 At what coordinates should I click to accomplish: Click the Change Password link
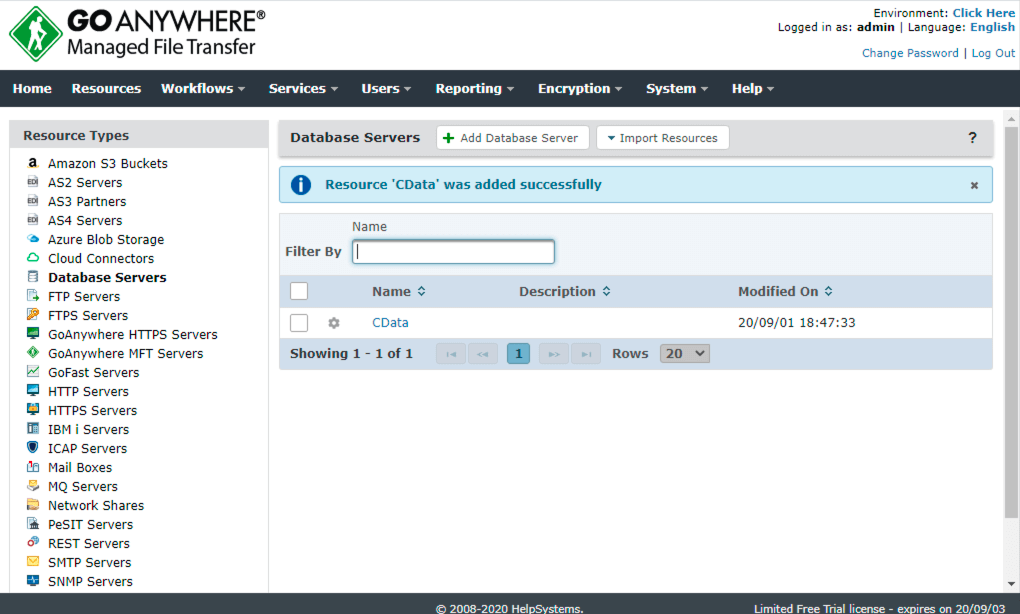point(910,53)
